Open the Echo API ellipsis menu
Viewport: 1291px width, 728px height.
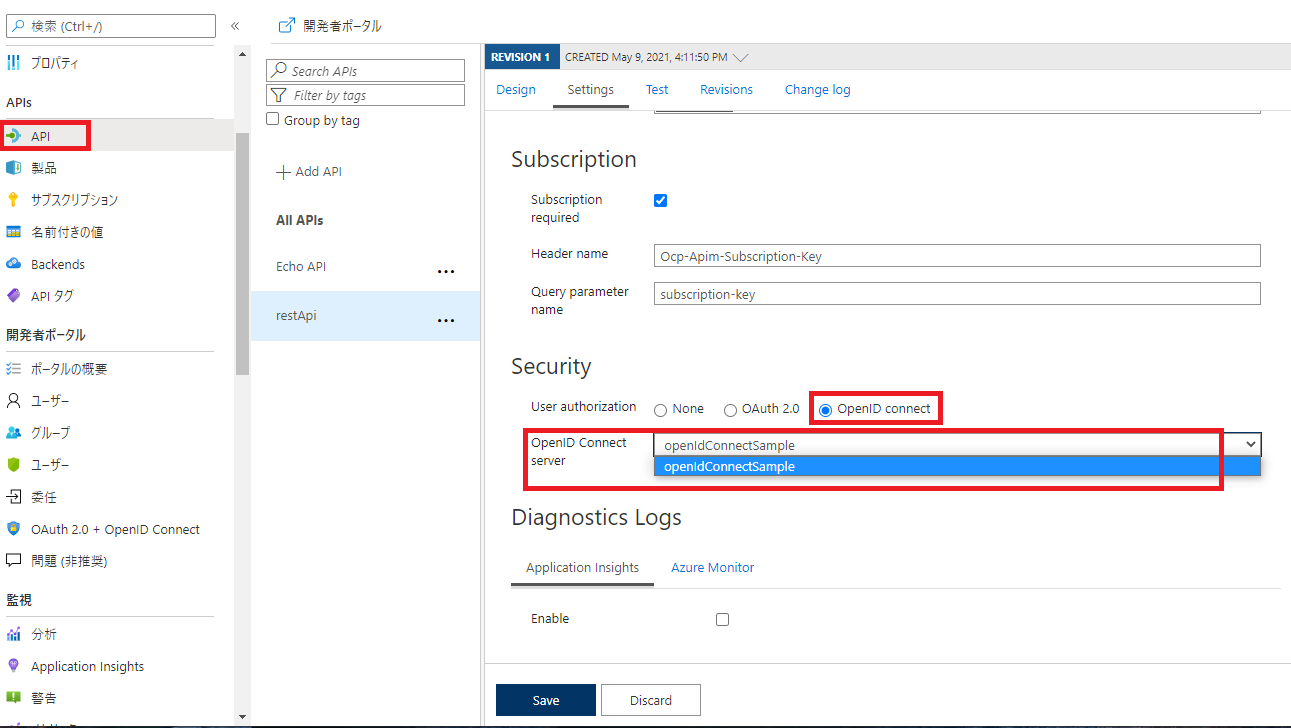[446, 271]
